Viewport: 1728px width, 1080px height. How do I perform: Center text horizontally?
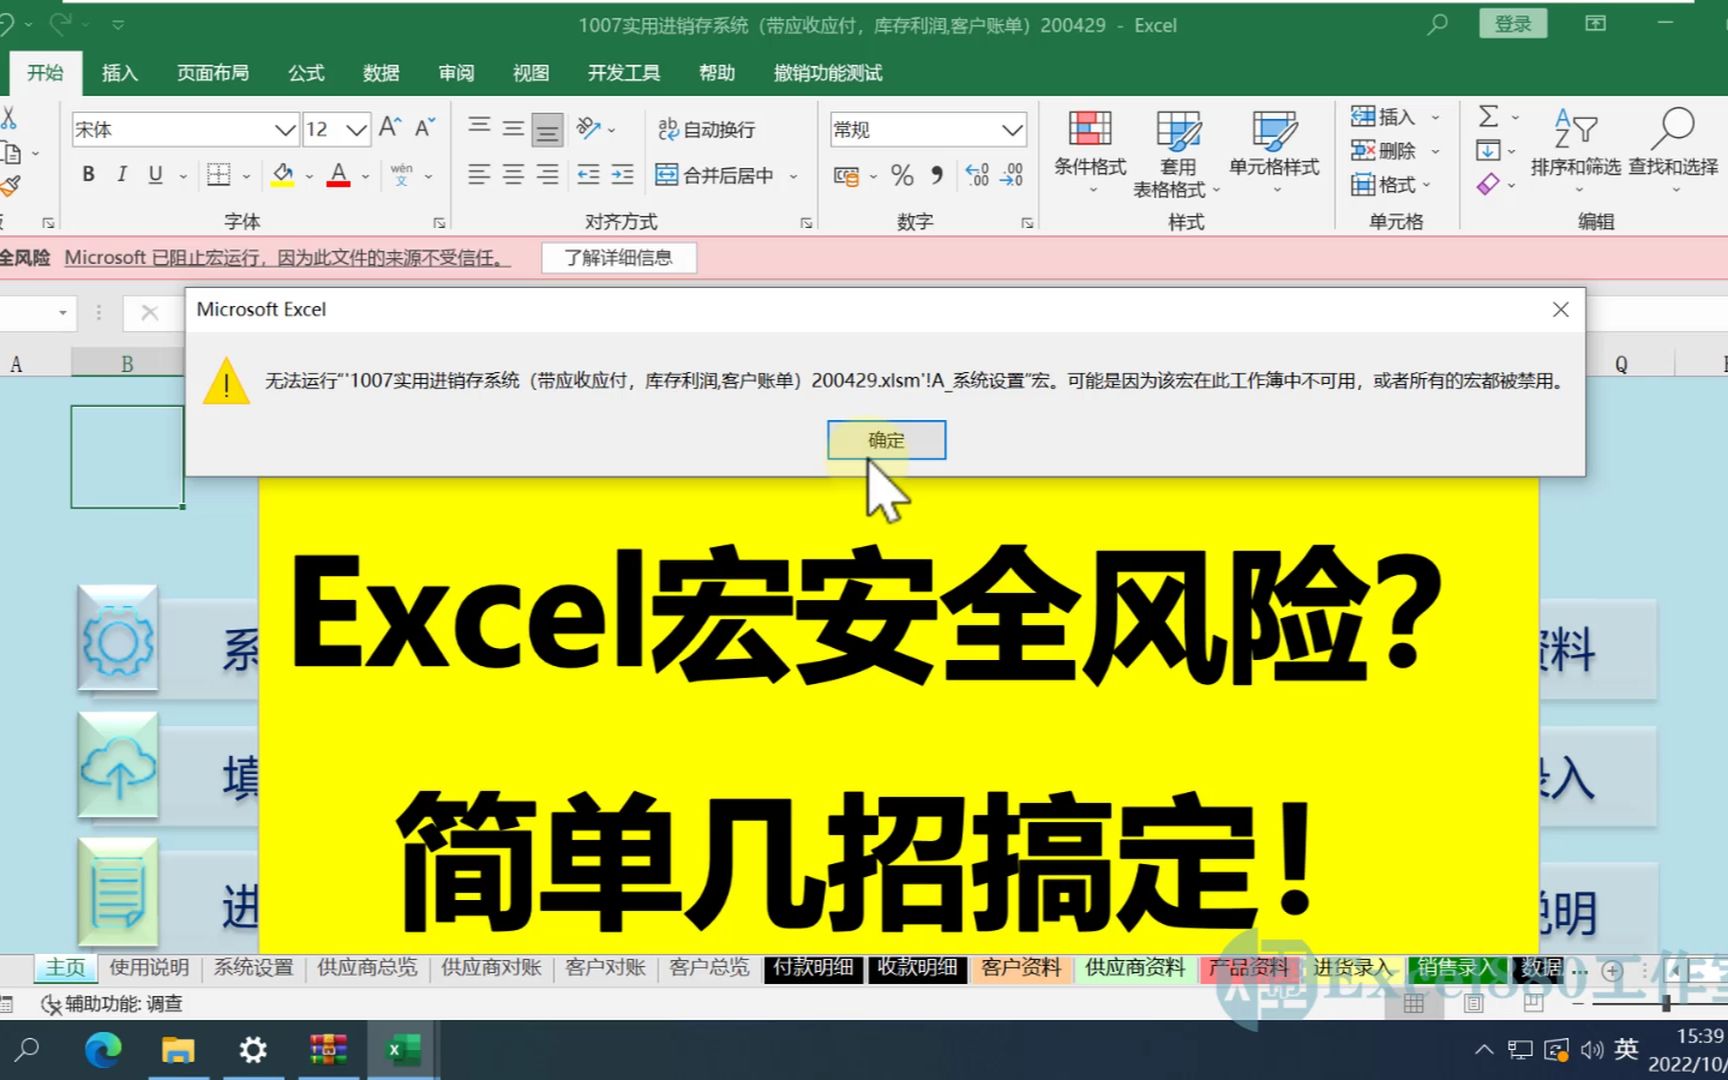(513, 175)
